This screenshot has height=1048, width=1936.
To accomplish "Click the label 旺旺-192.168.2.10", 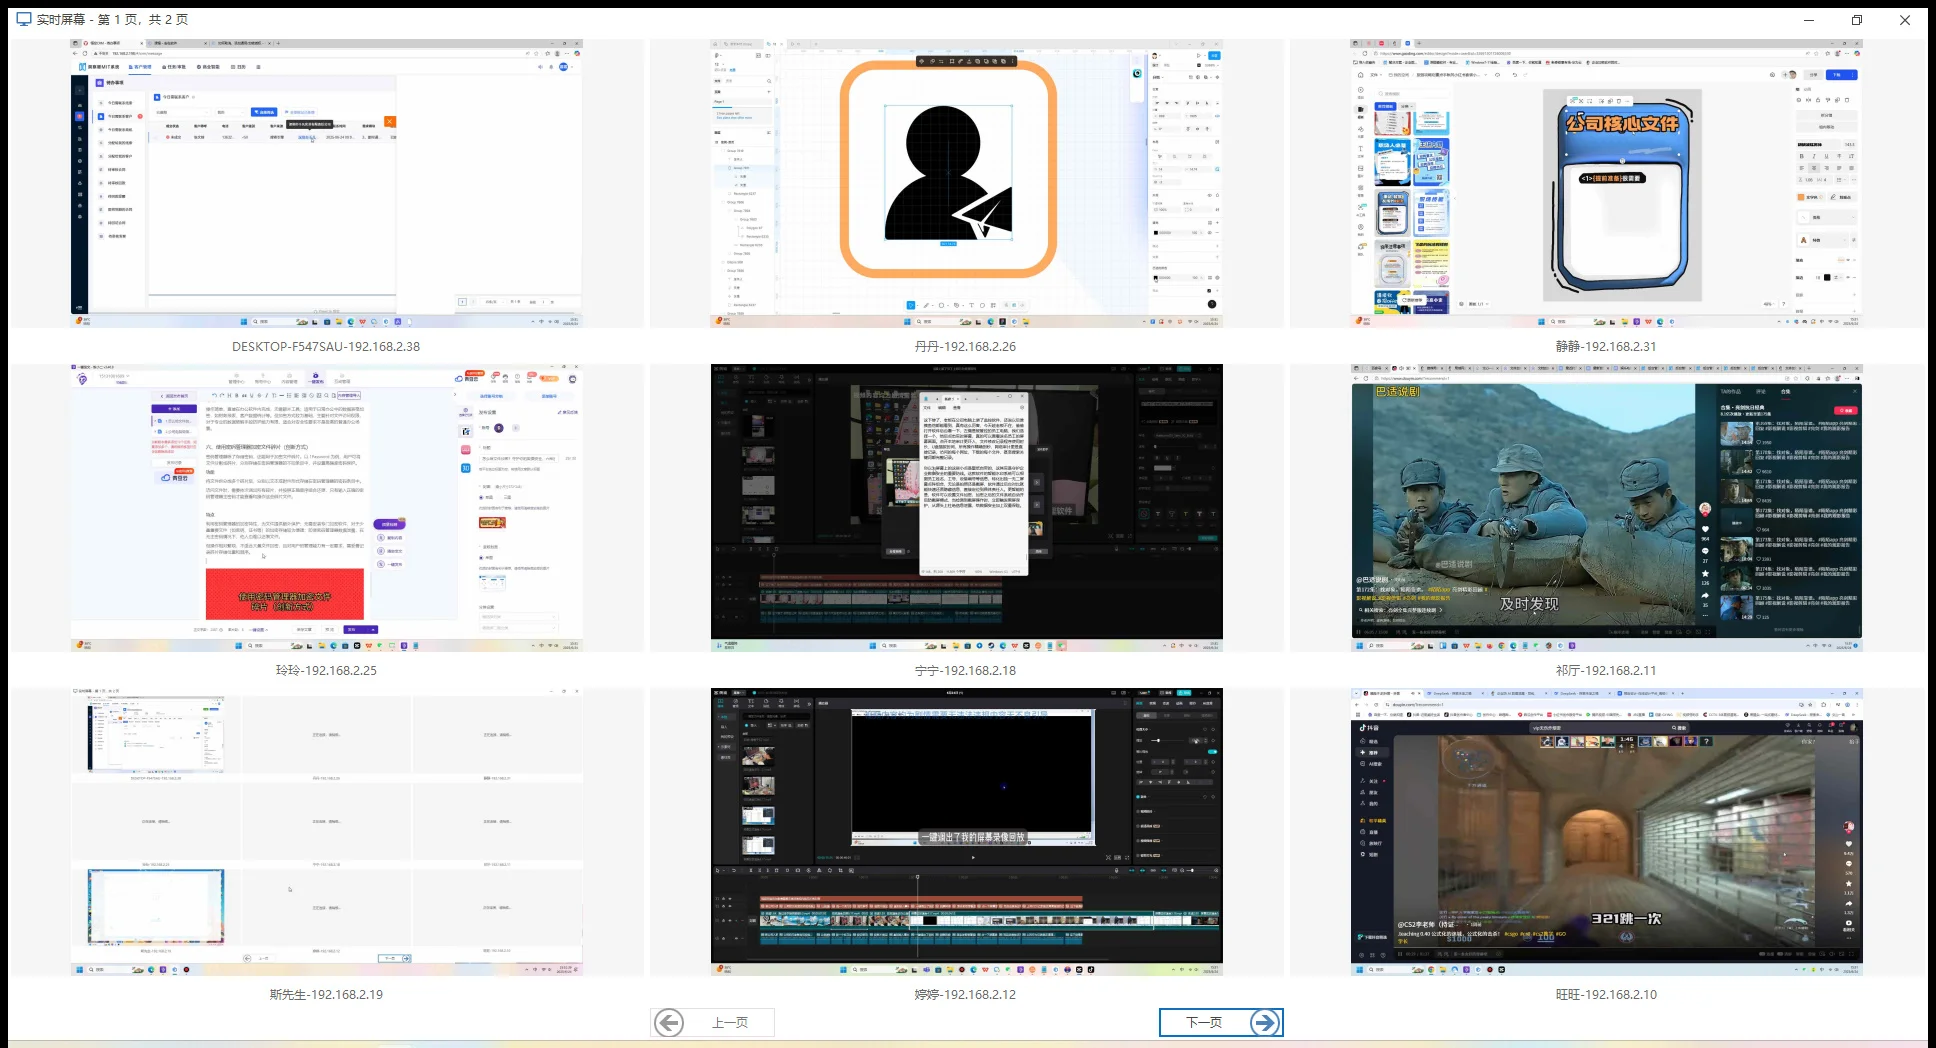I will [x=1606, y=995].
